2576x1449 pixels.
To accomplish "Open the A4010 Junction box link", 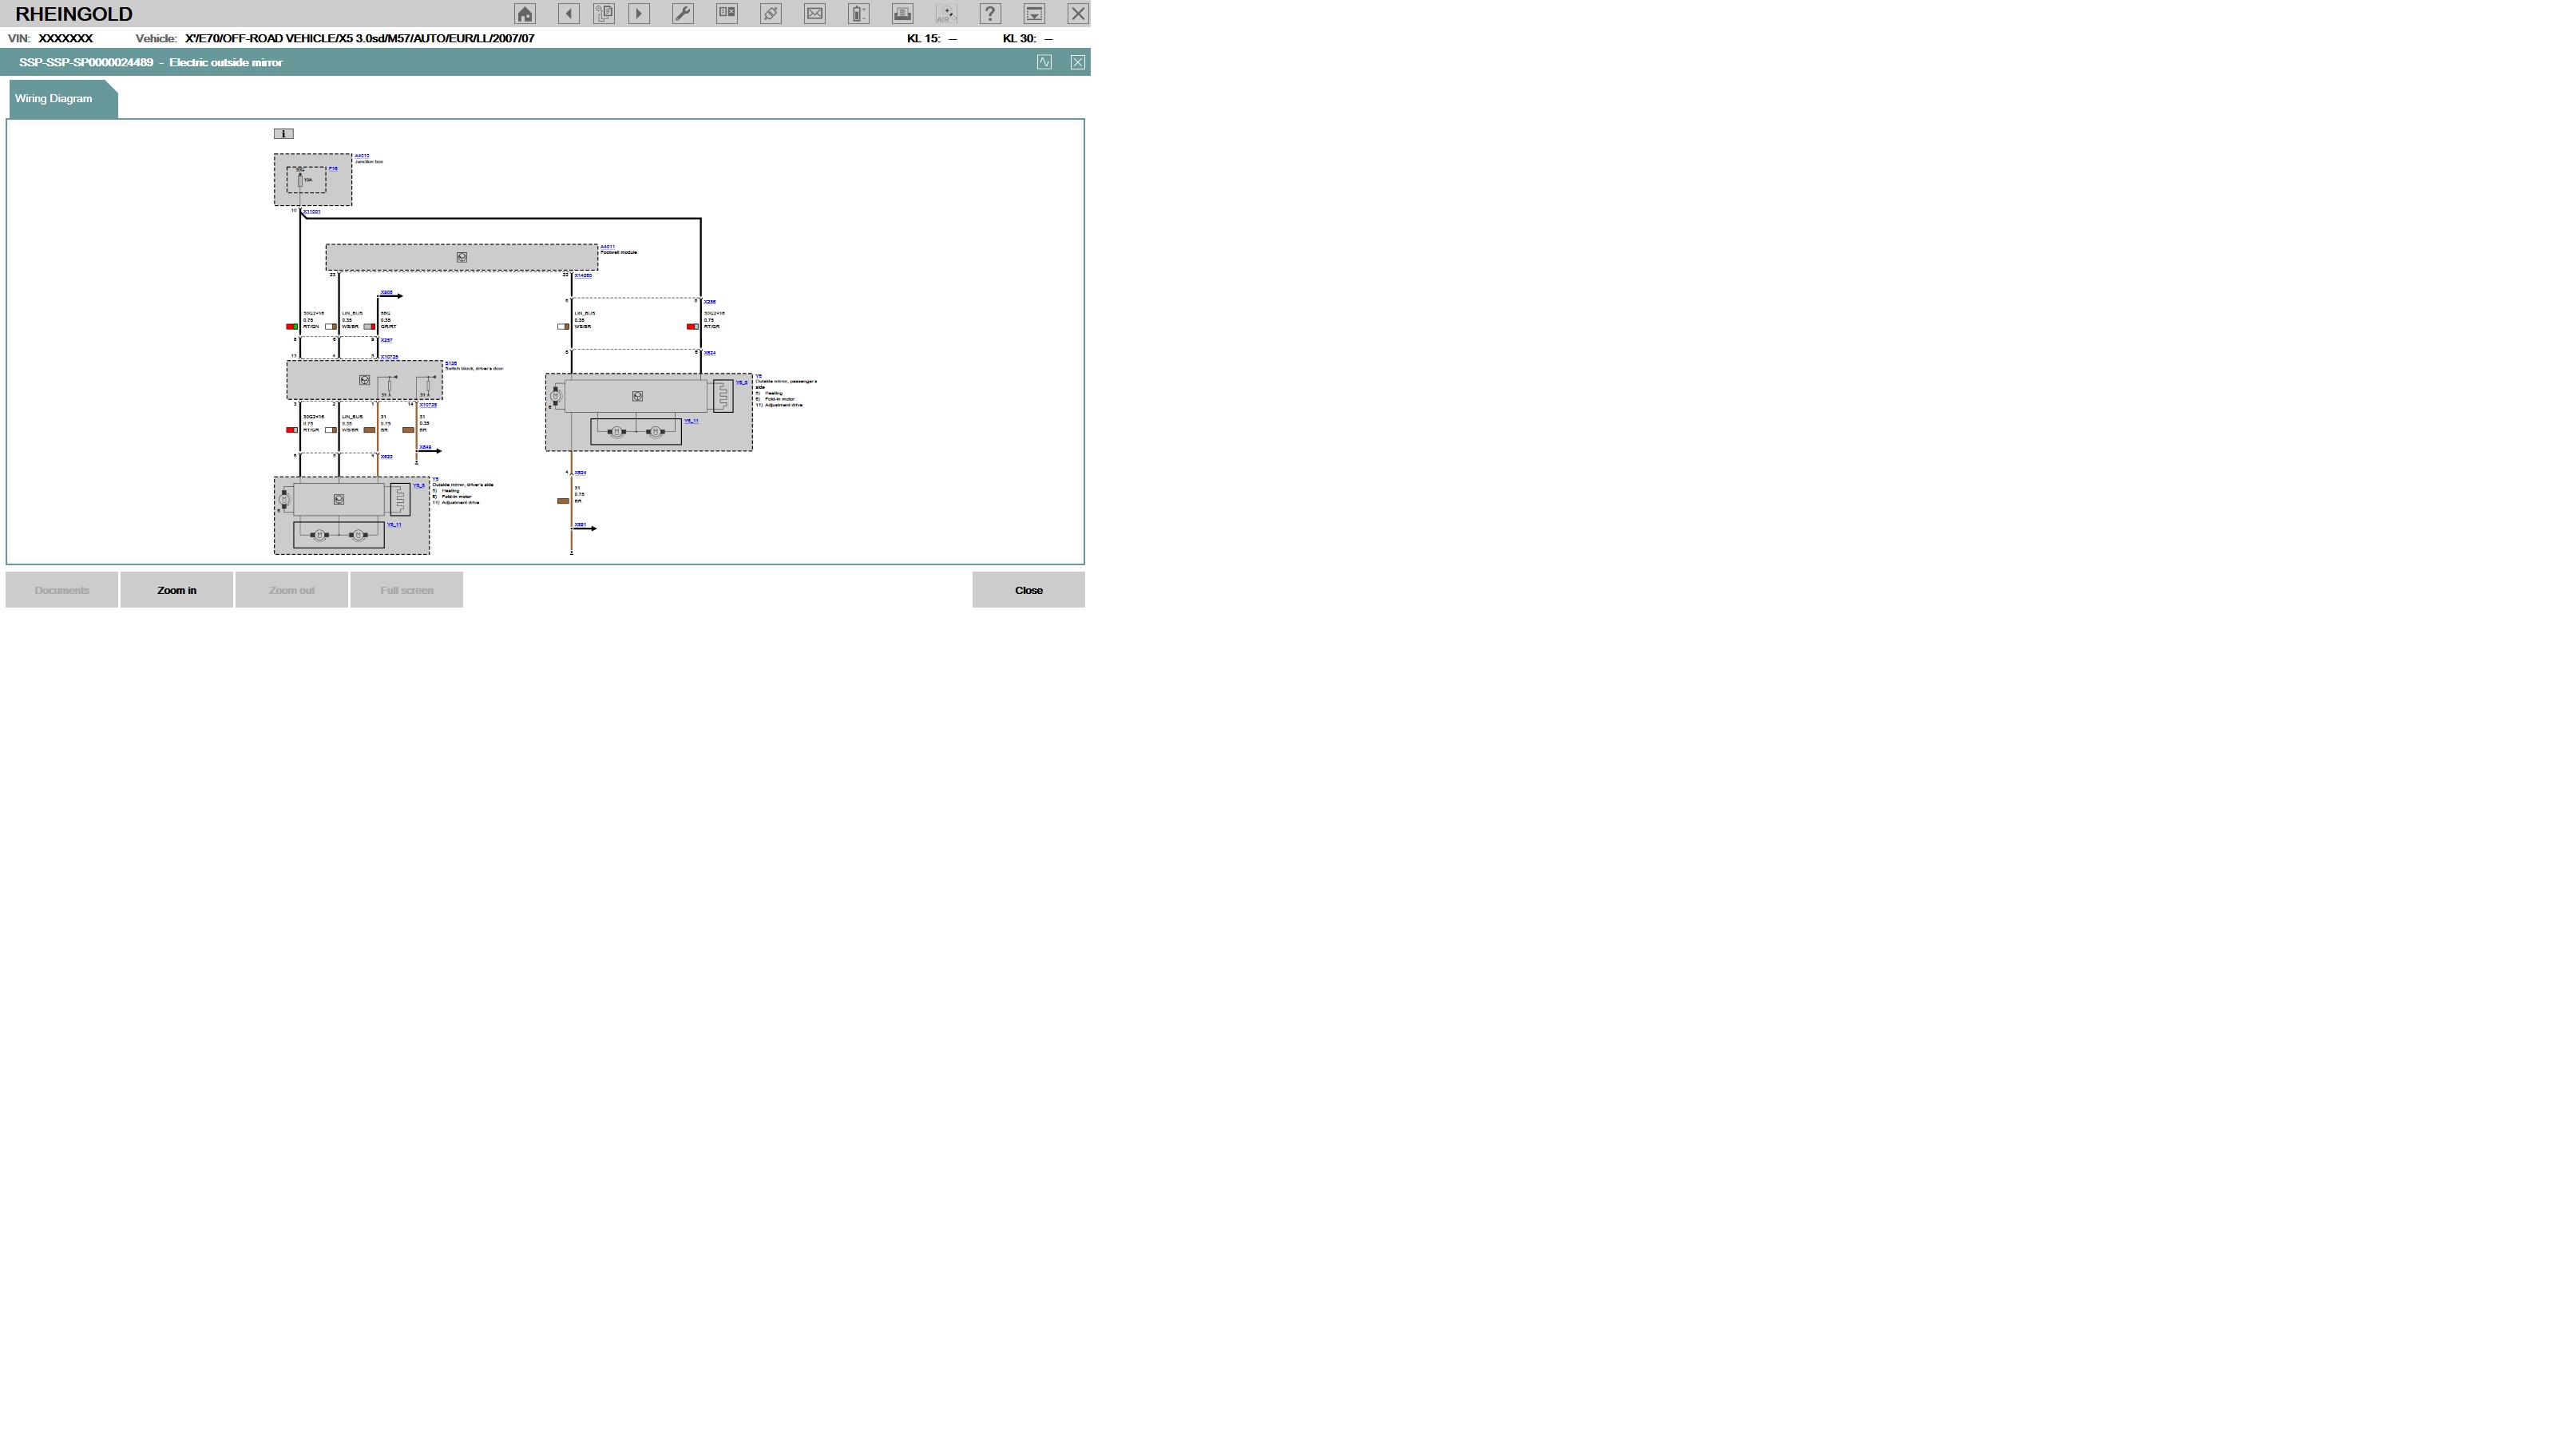I will (362, 156).
